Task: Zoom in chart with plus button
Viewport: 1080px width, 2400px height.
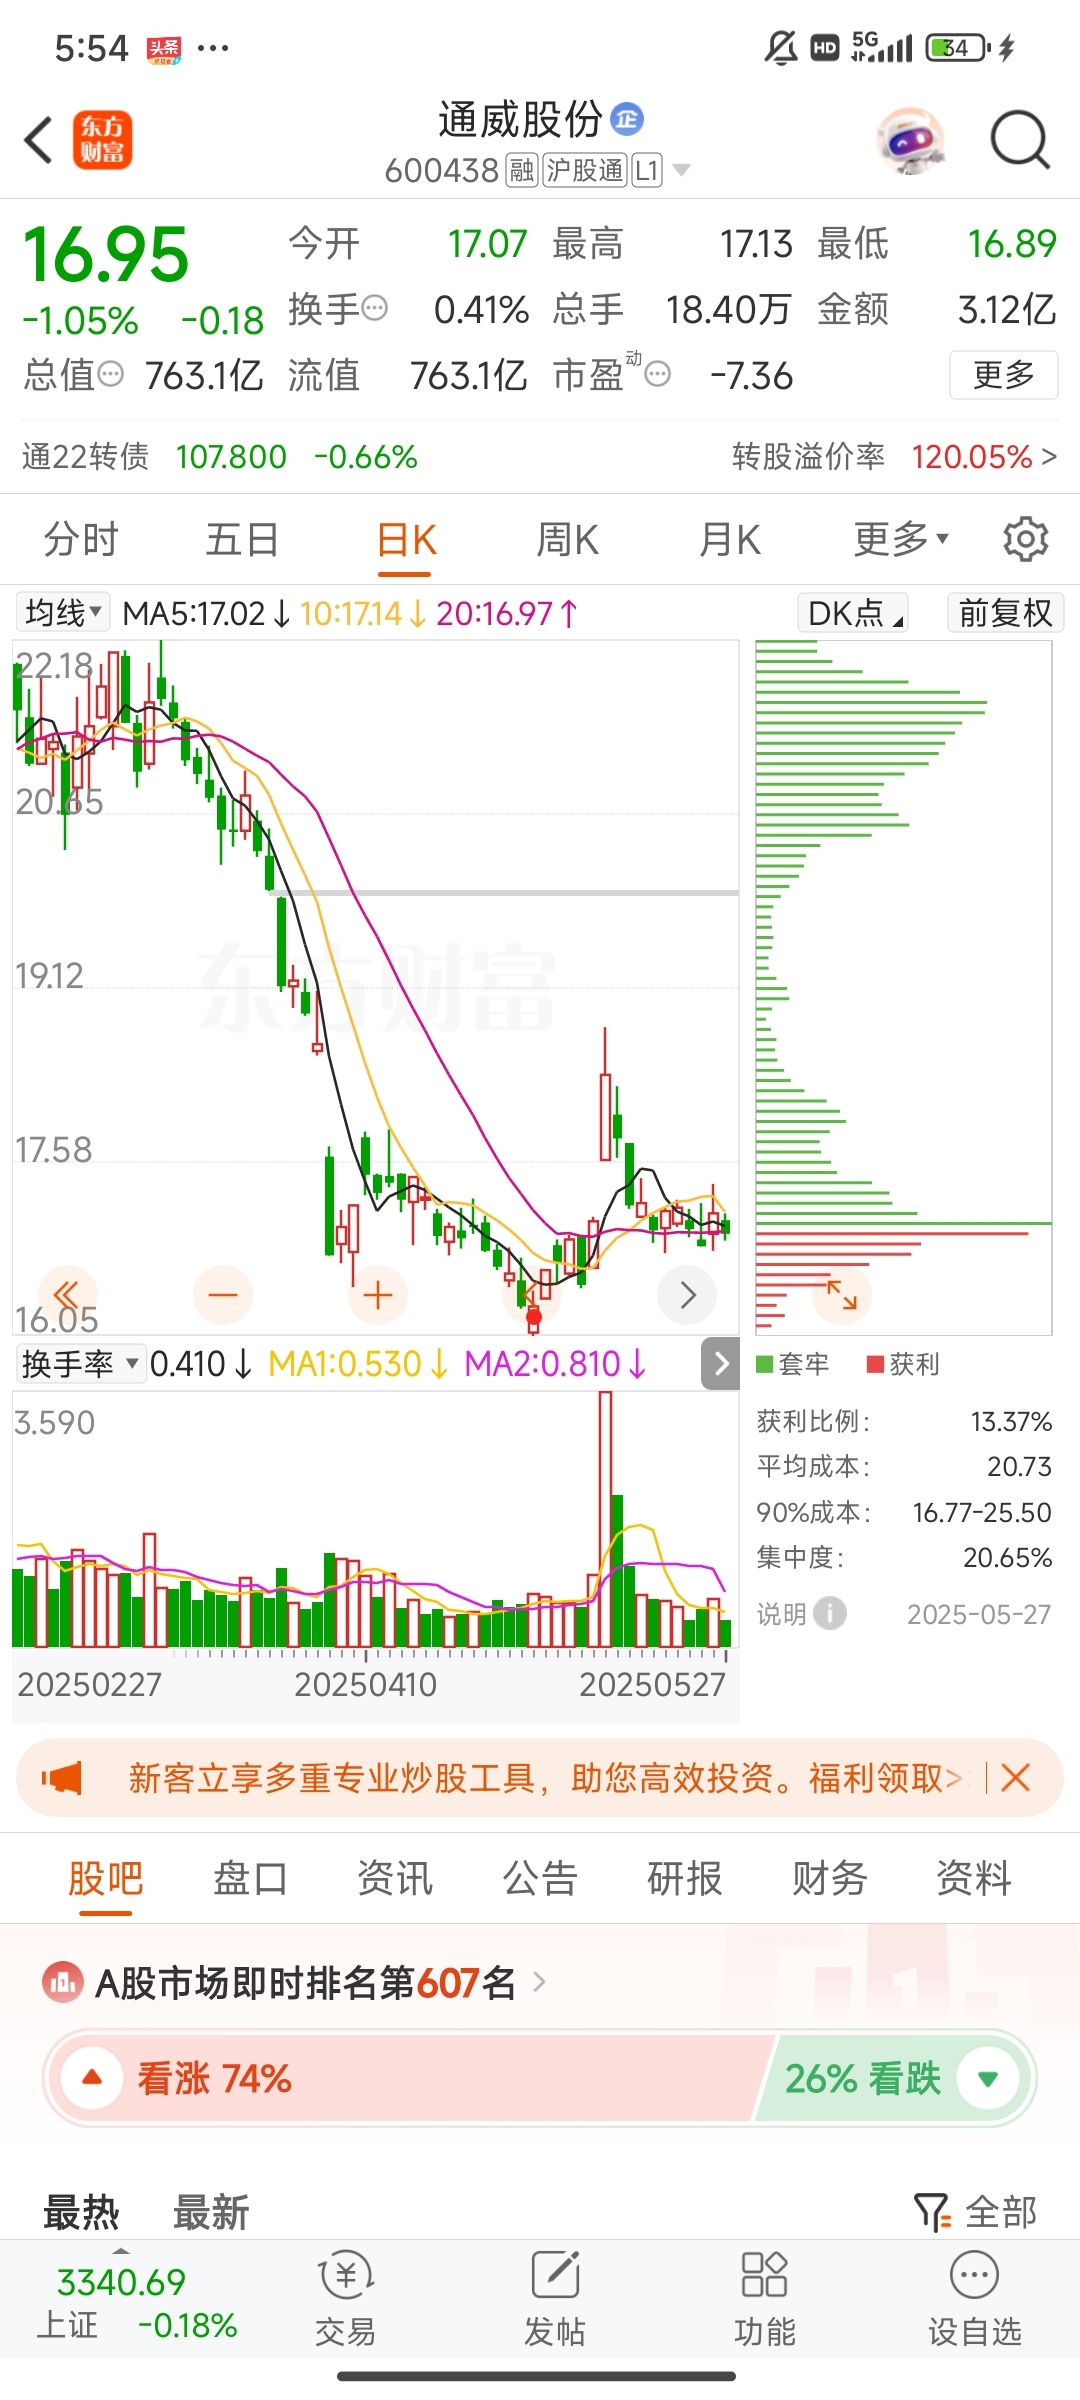Action: tap(377, 1295)
